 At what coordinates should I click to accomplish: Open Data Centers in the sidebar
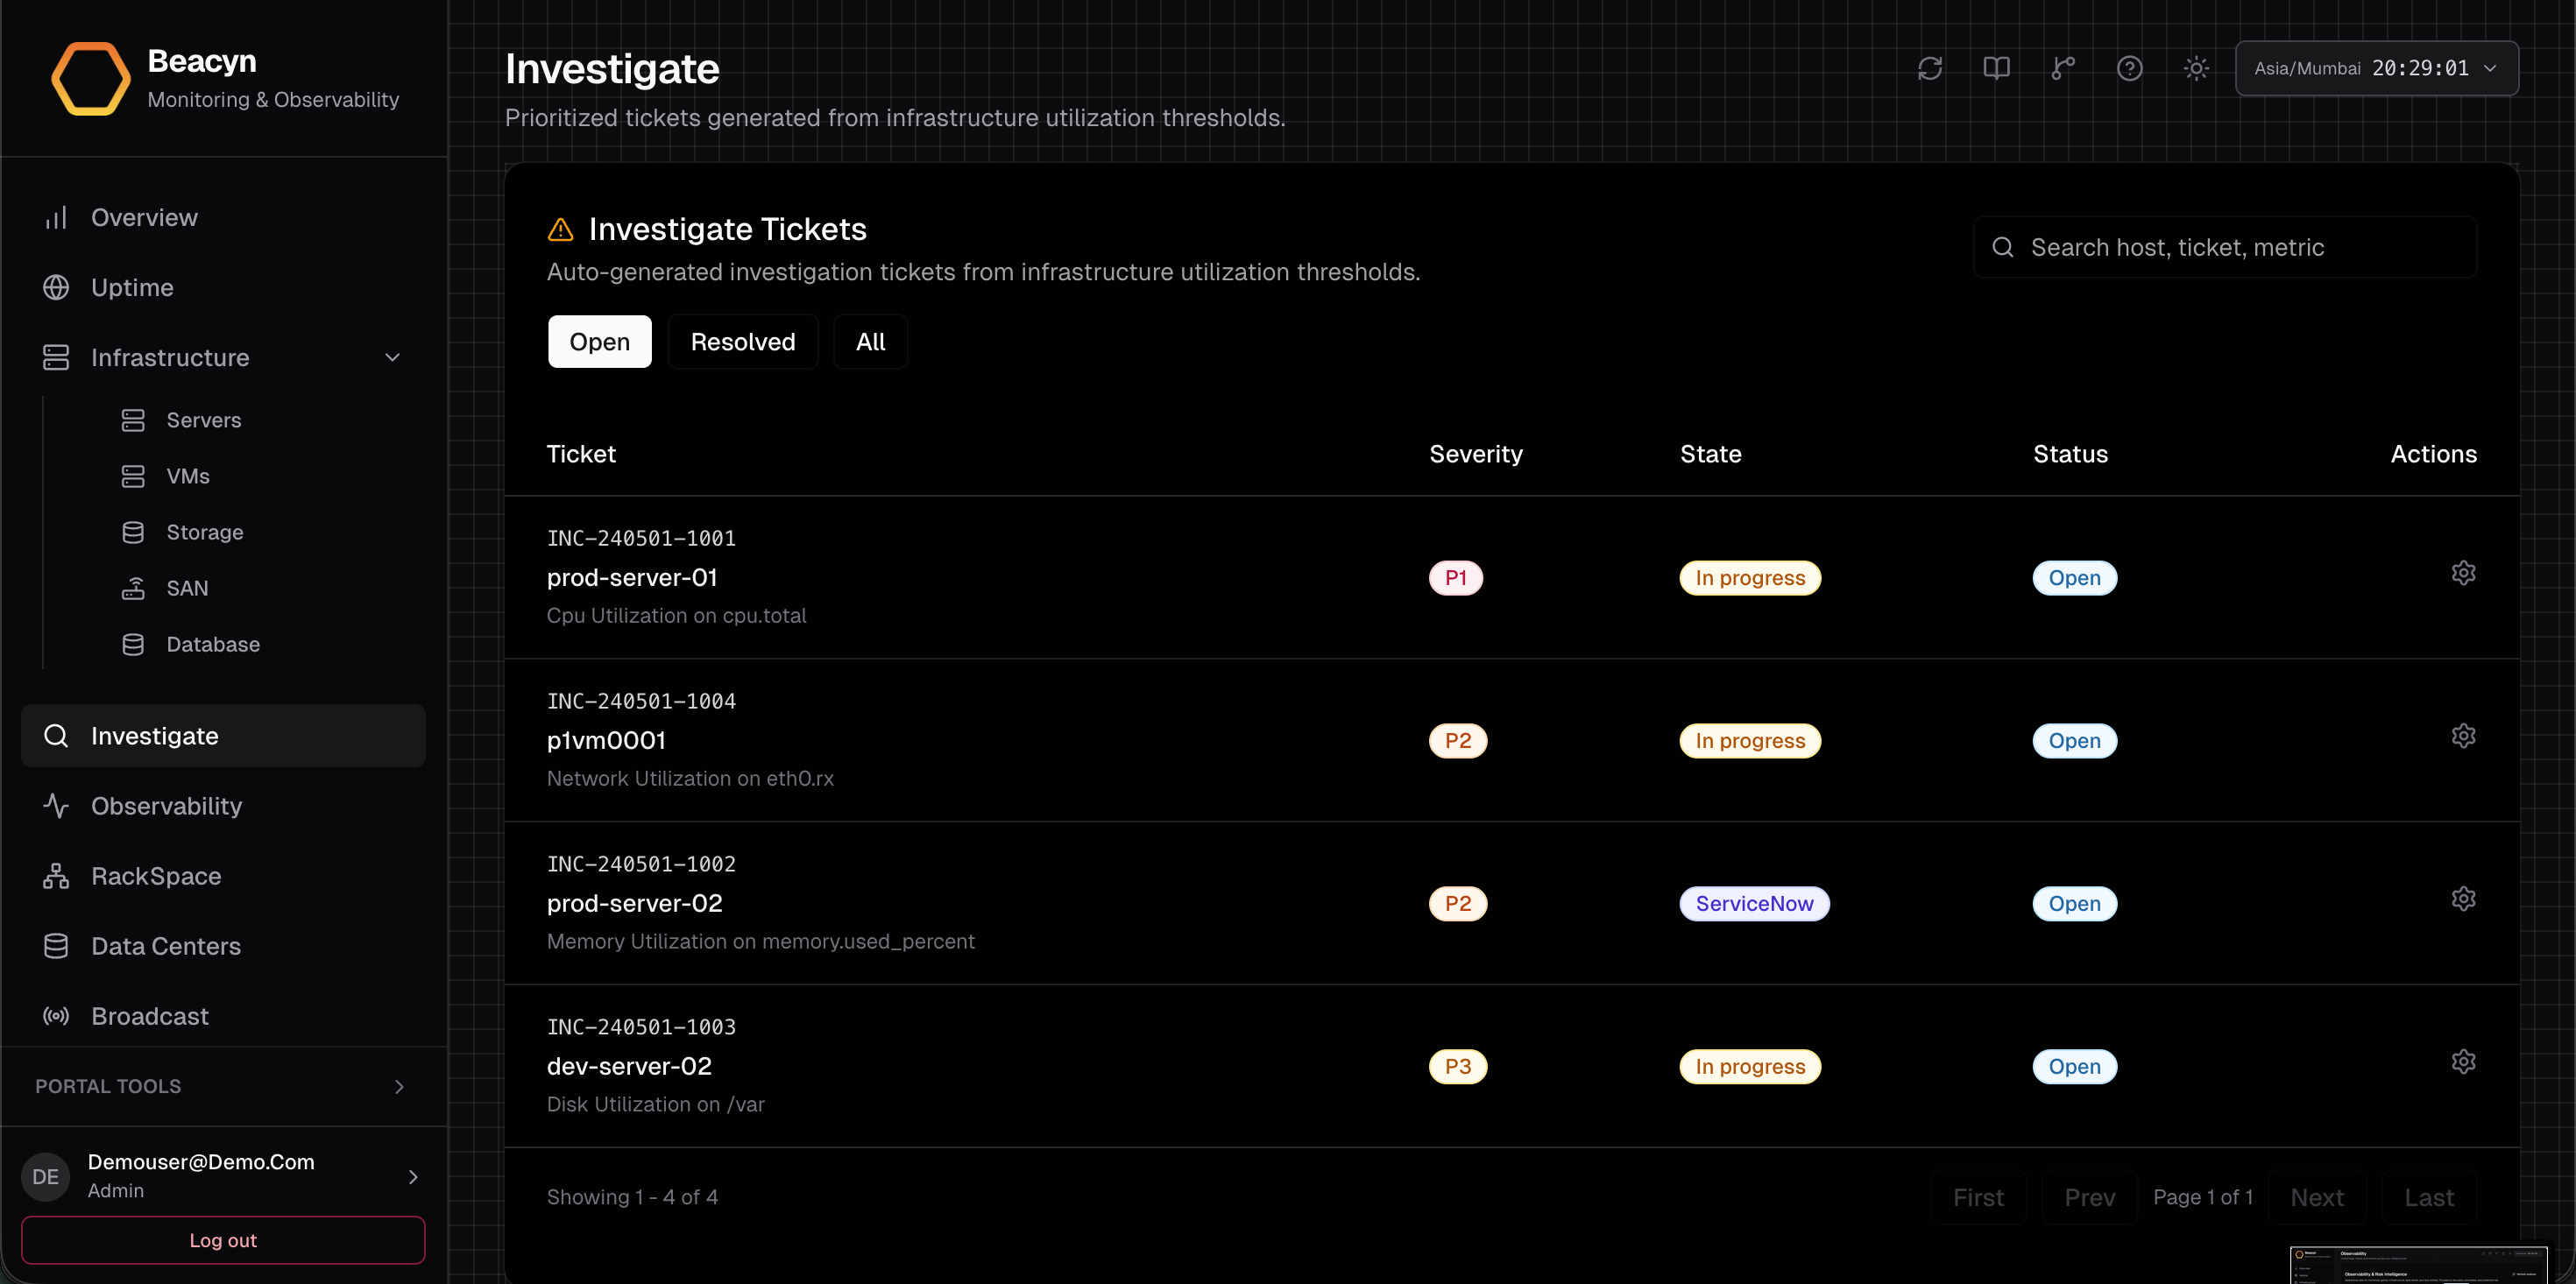[223, 946]
